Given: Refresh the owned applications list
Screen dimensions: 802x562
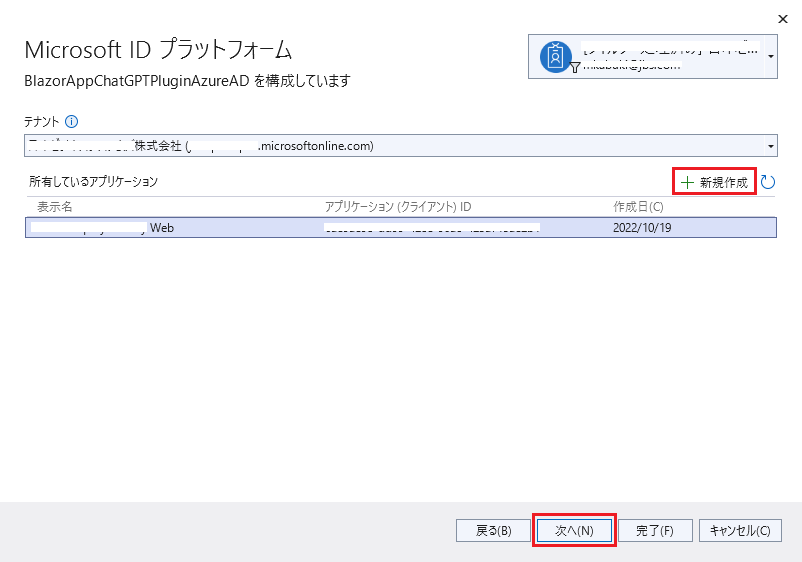Looking at the screenshot, I should [x=767, y=182].
